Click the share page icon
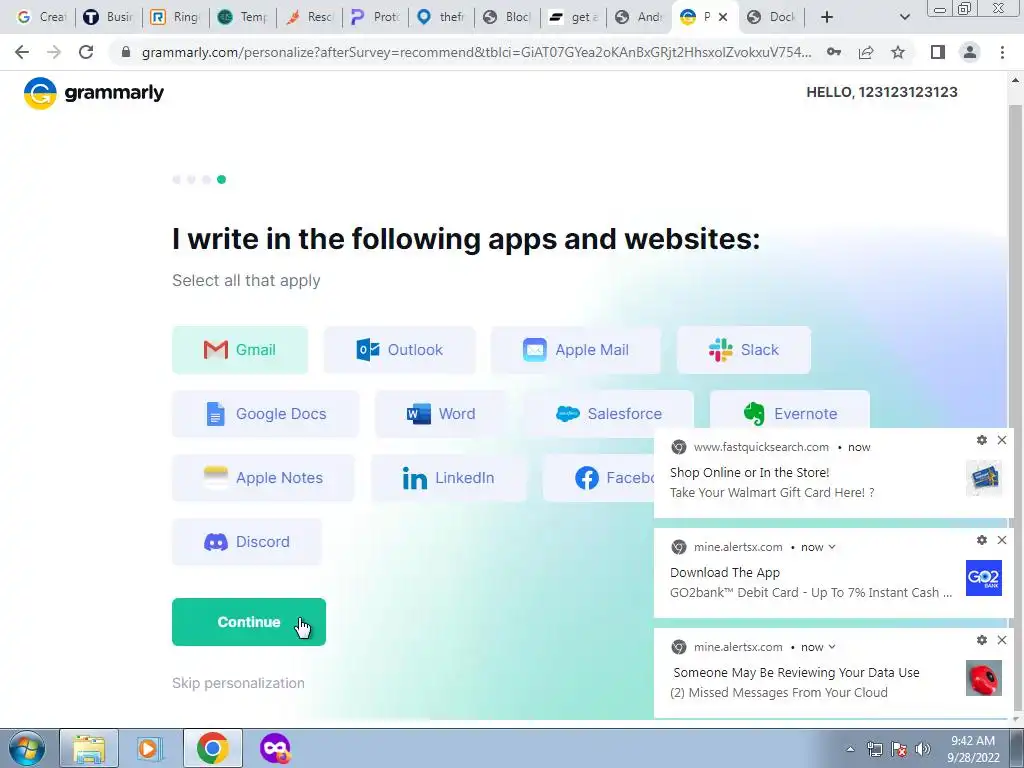The image size is (1024, 768). tap(866, 52)
